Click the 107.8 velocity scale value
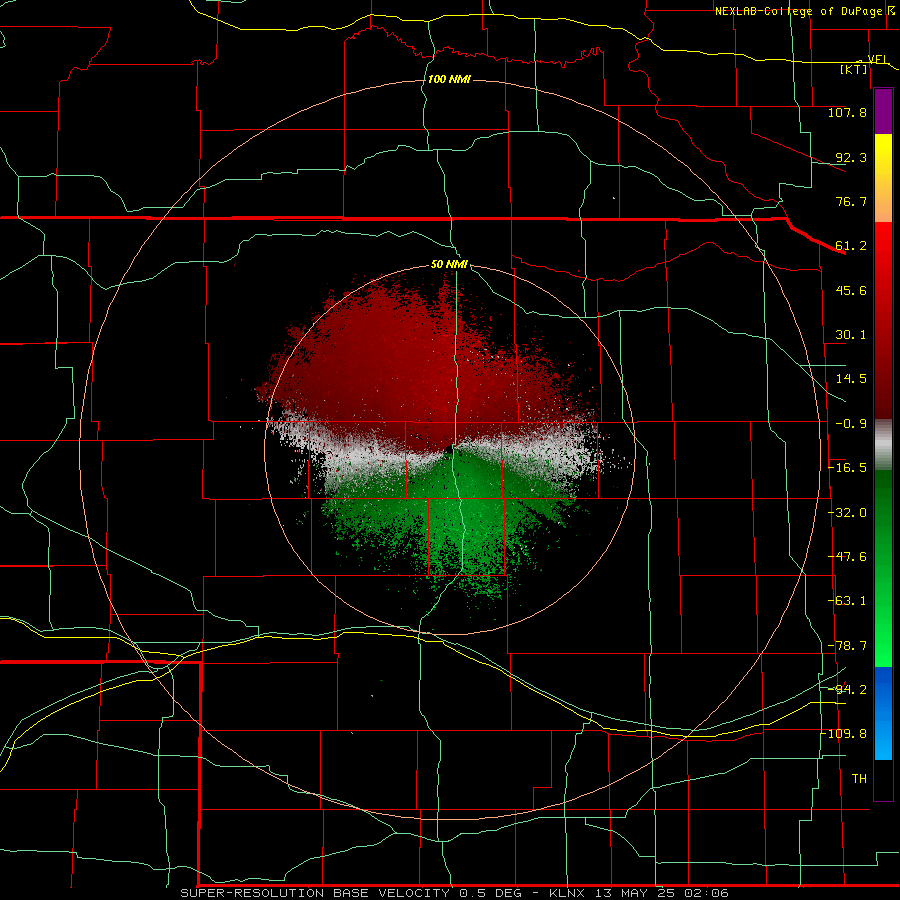The height and width of the screenshot is (900, 900). coord(847,112)
